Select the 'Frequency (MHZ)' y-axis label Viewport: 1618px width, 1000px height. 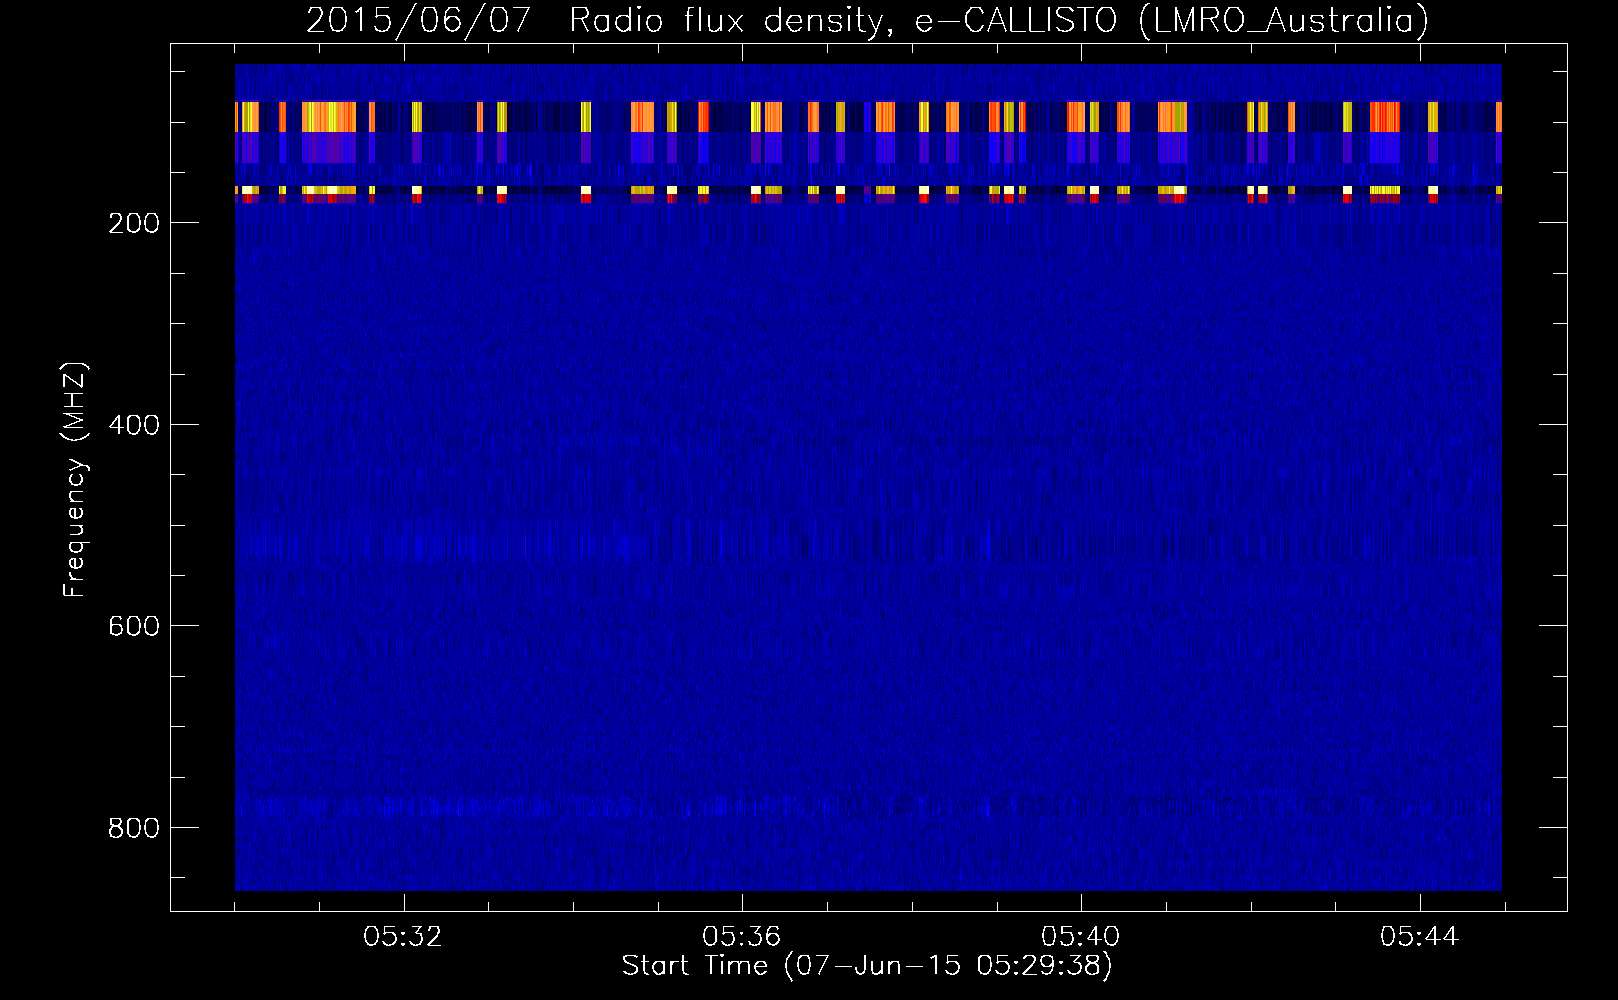pos(75,480)
